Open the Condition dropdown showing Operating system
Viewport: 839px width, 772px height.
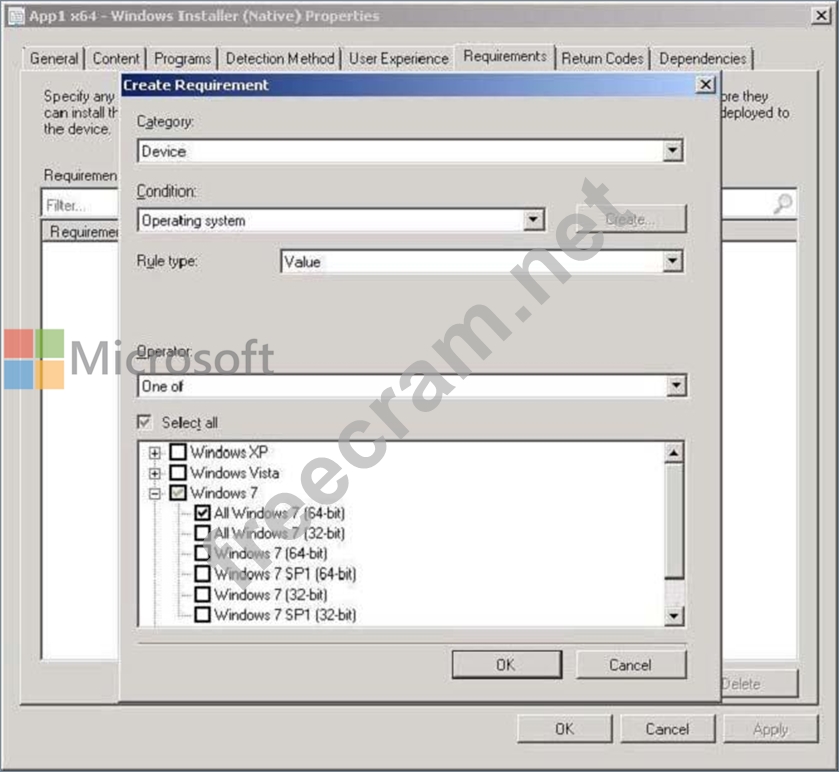533,220
